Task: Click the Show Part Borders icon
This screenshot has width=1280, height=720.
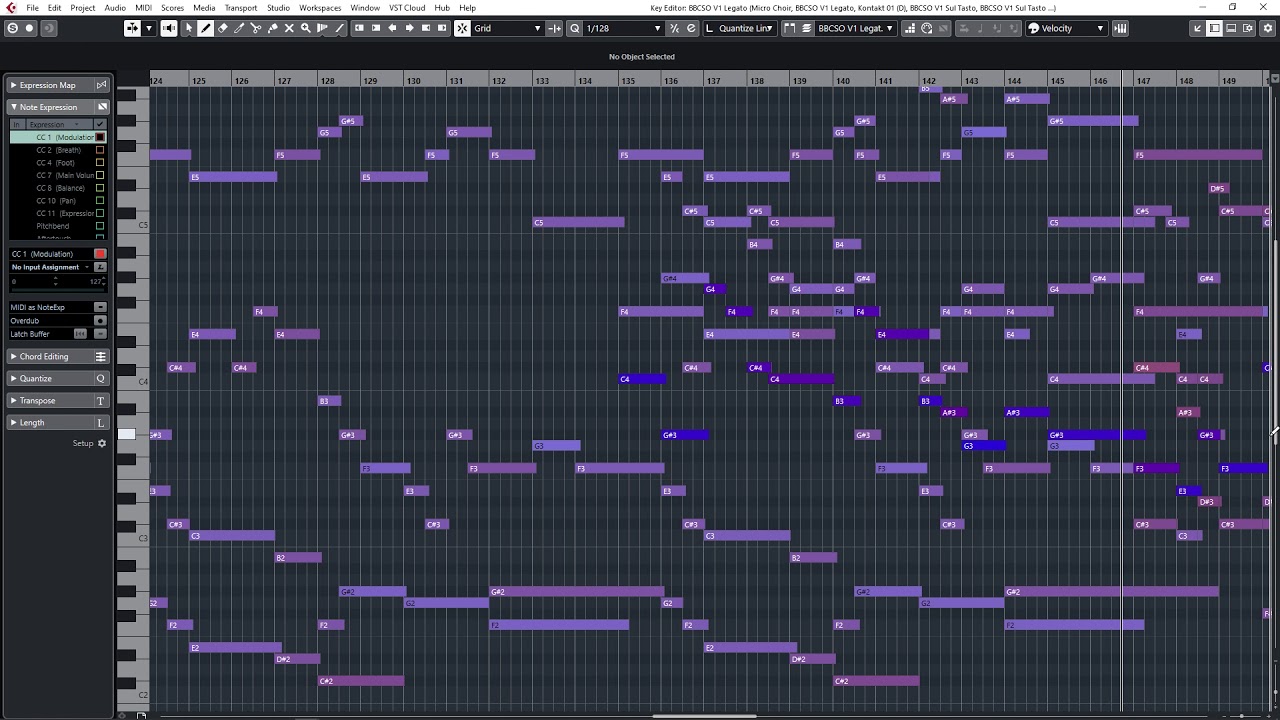Action: [789, 28]
